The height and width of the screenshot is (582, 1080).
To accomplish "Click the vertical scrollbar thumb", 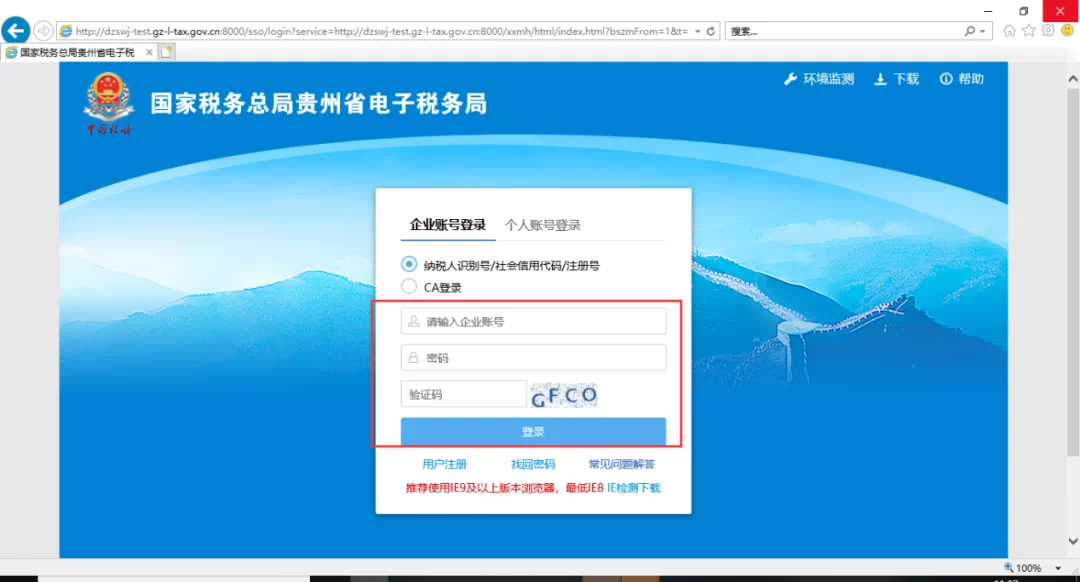I will 1072,271.
